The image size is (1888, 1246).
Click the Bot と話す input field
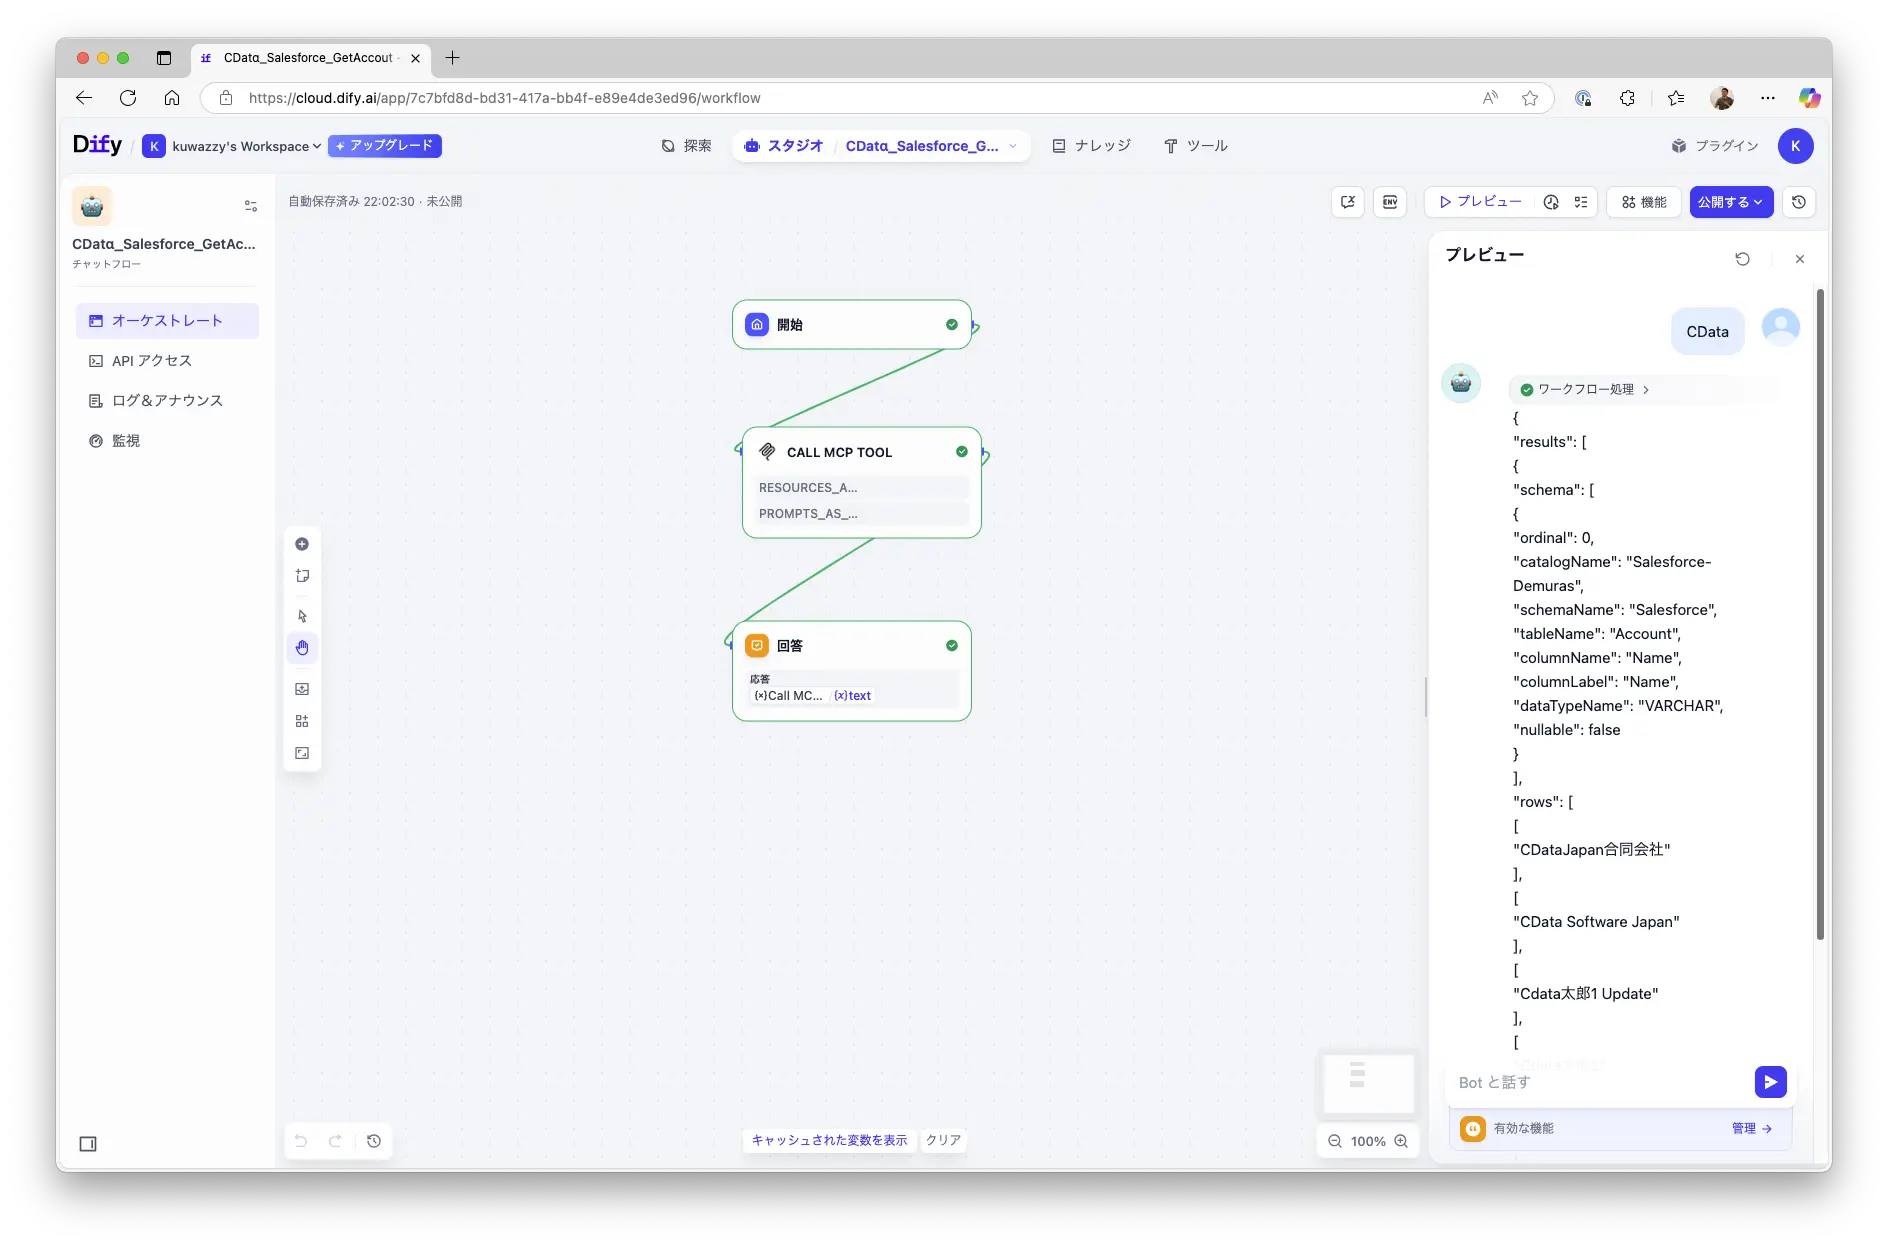click(1600, 1082)
